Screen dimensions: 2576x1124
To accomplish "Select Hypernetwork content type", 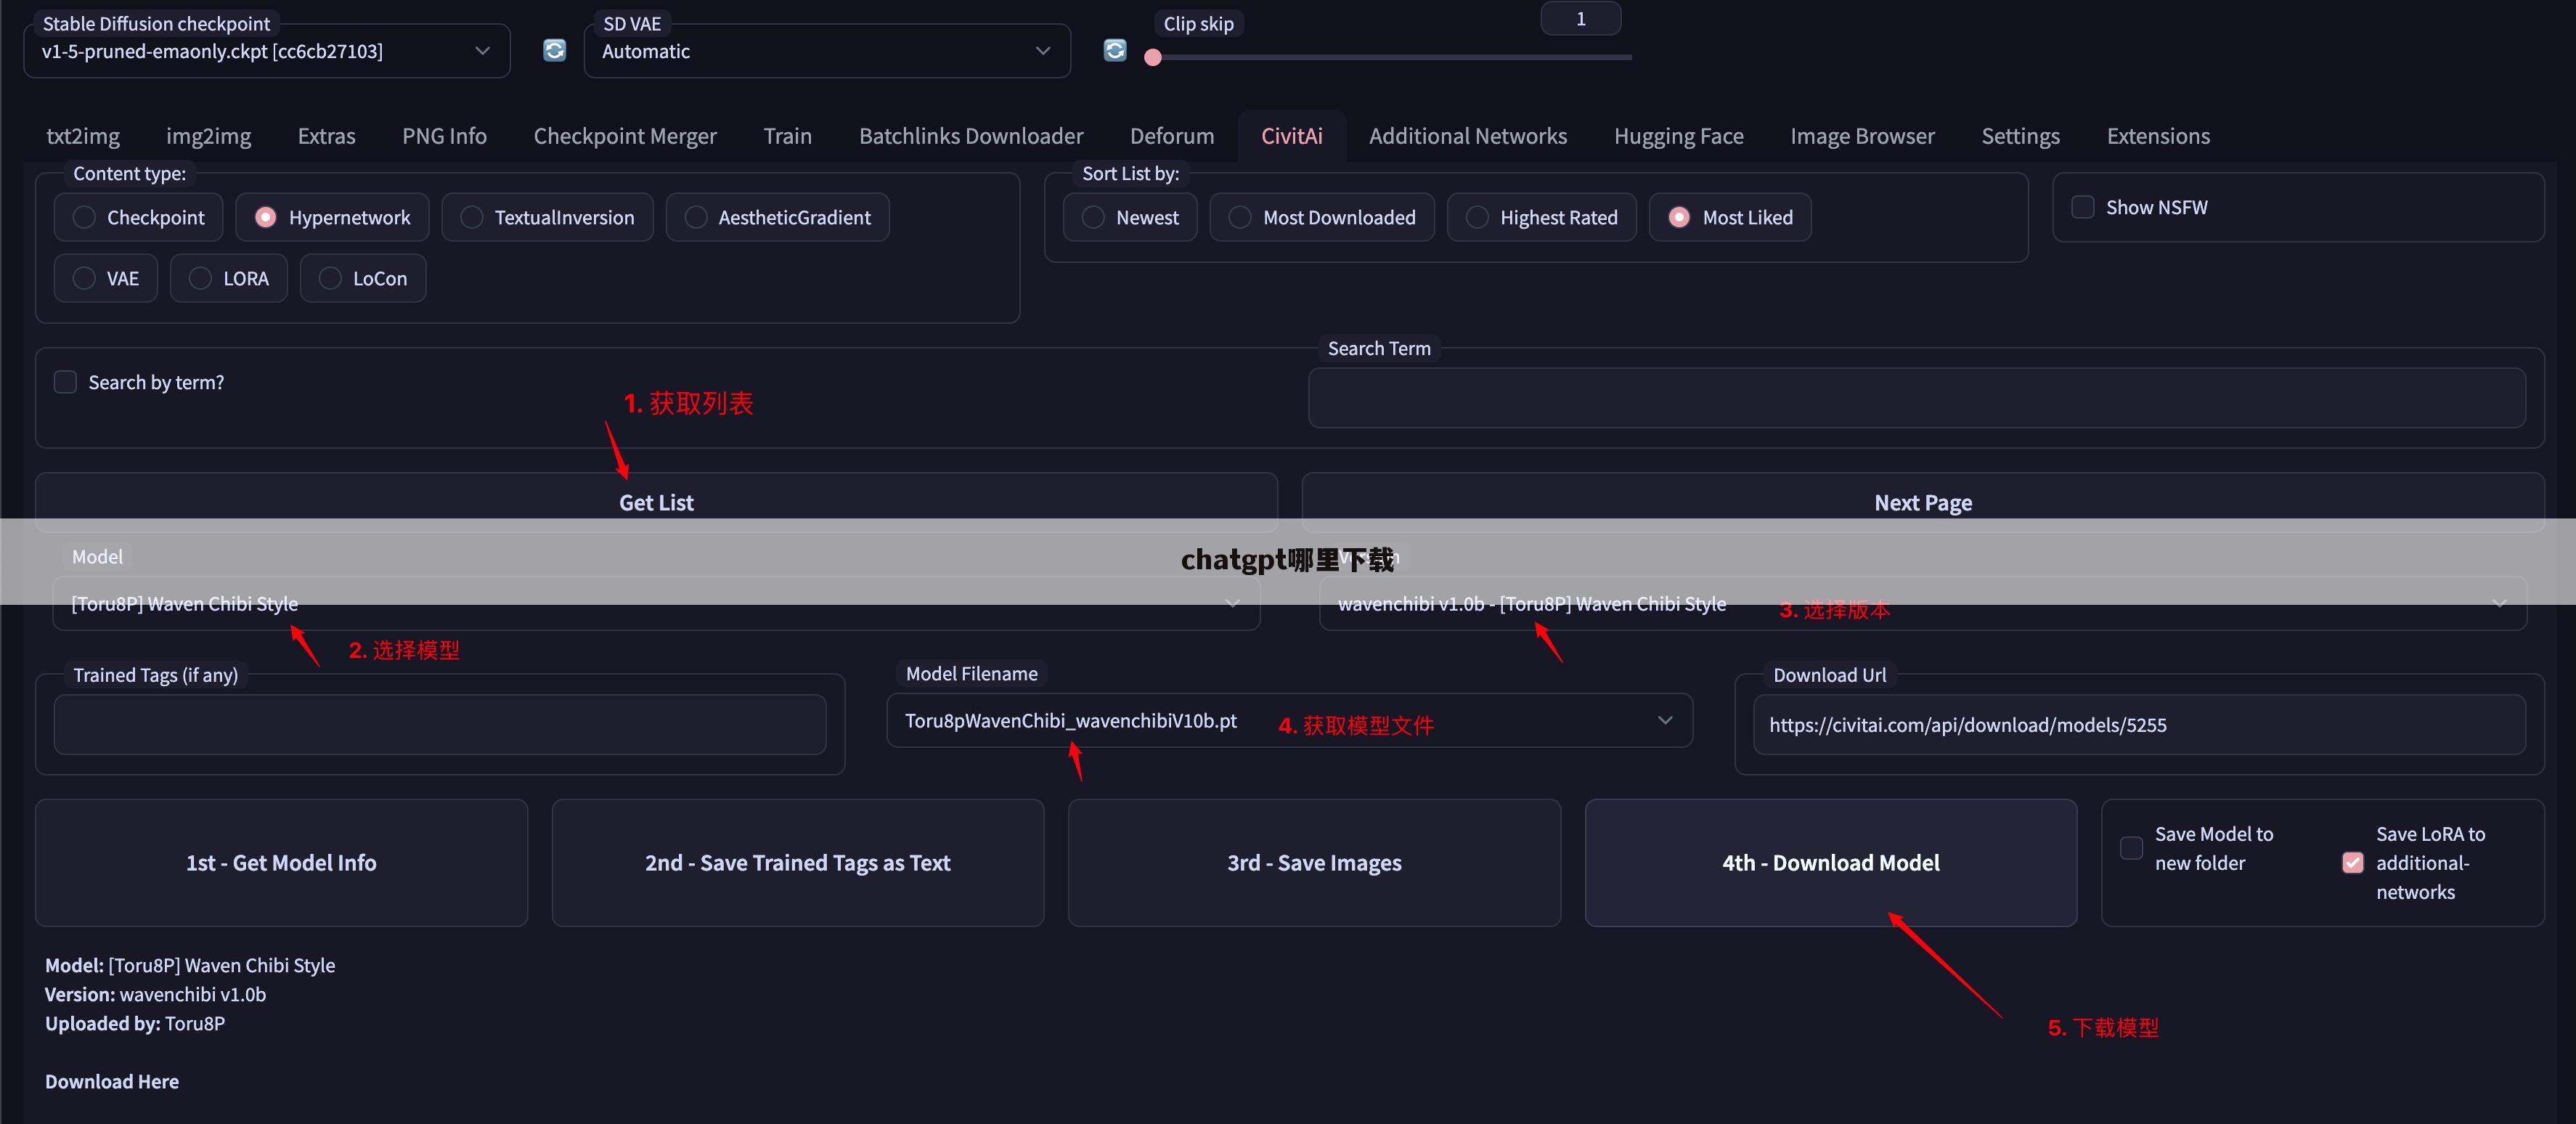I will pyautogui.click(x=332, y=217).
